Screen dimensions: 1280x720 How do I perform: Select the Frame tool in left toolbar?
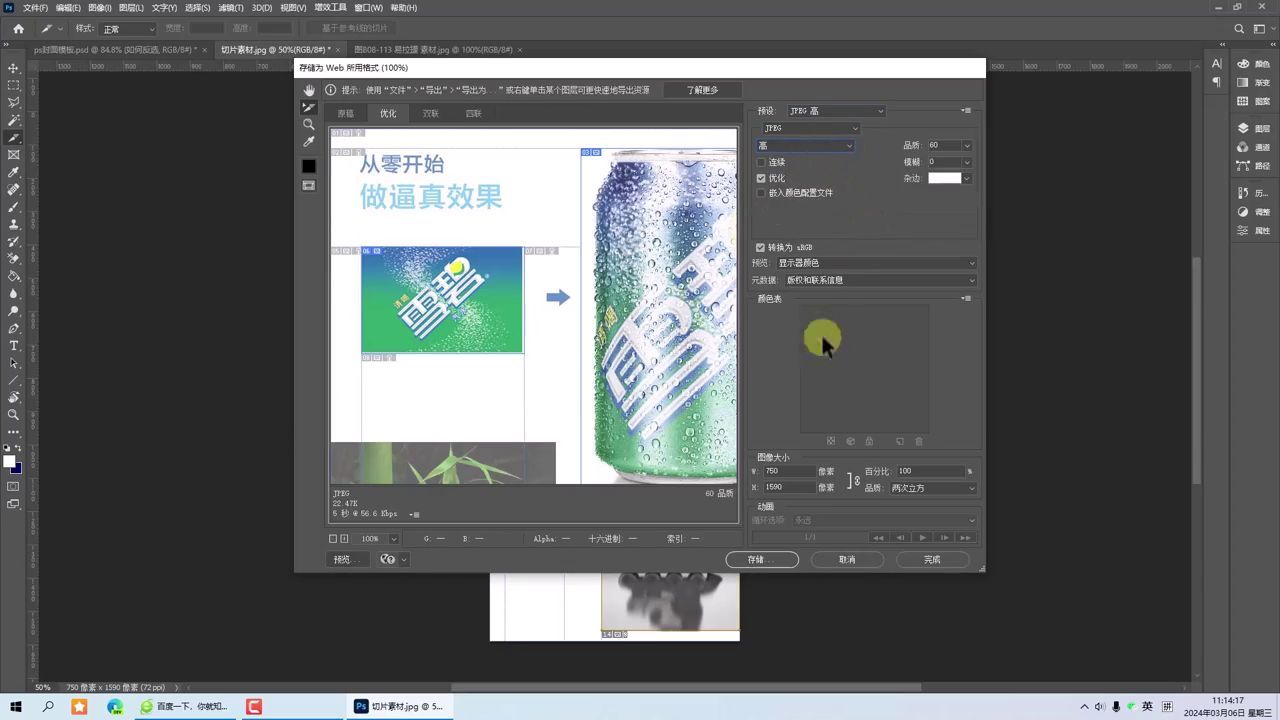click(x=13, y=155)
